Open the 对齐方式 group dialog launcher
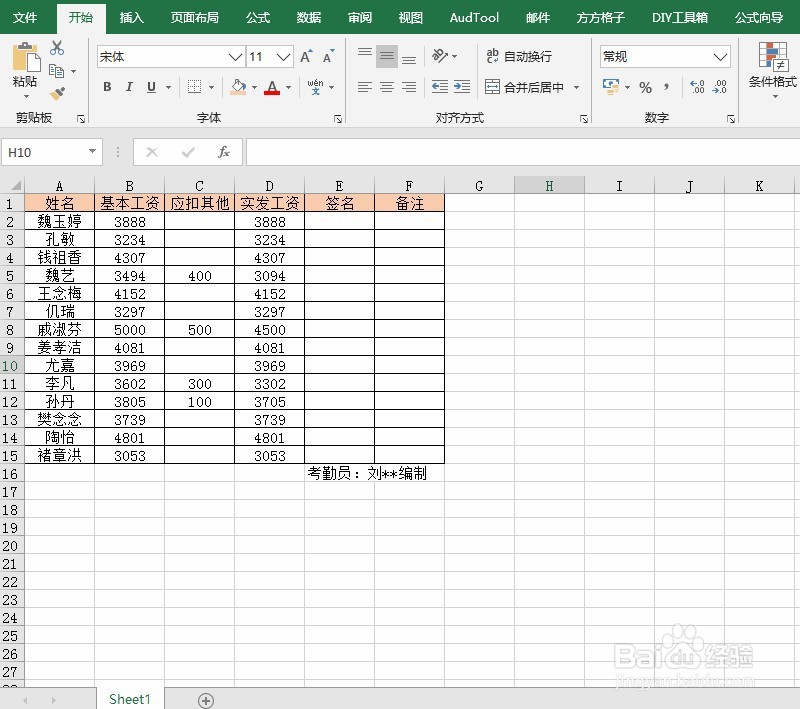 584,118
